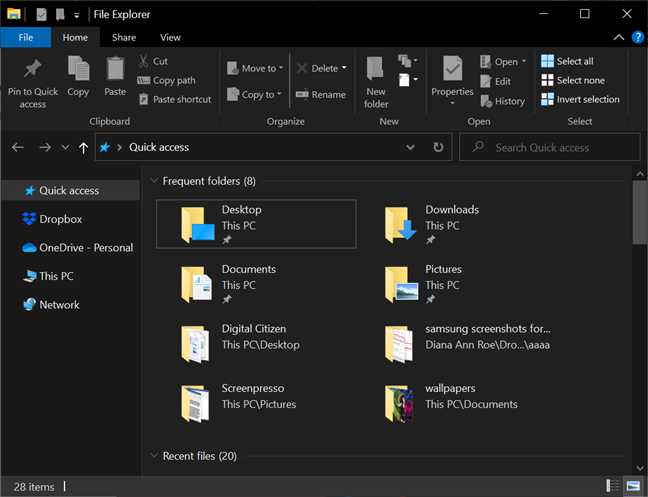The width and height of the screenshot is (648, 497).
Task: Select the Pictures folder
Action: click(460, 283)
